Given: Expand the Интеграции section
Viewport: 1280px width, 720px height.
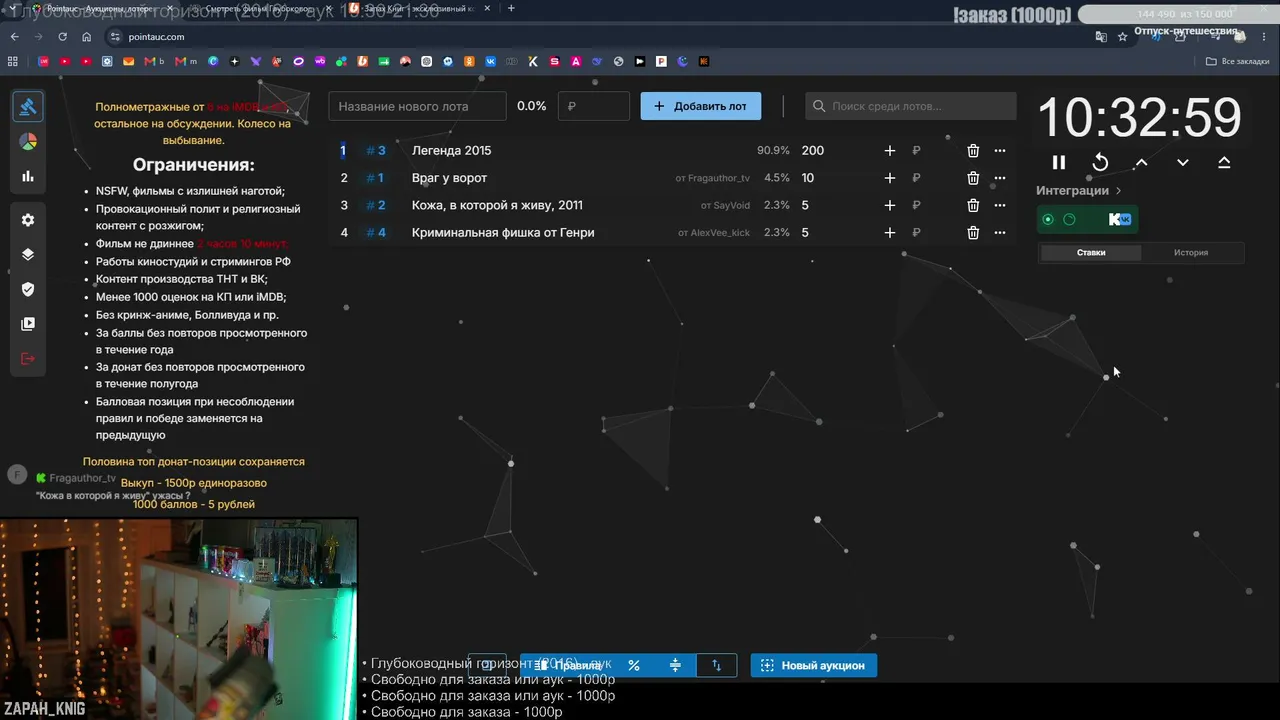Looking at the screenshot, I should pyautogui.click(x=1079, y=190).
